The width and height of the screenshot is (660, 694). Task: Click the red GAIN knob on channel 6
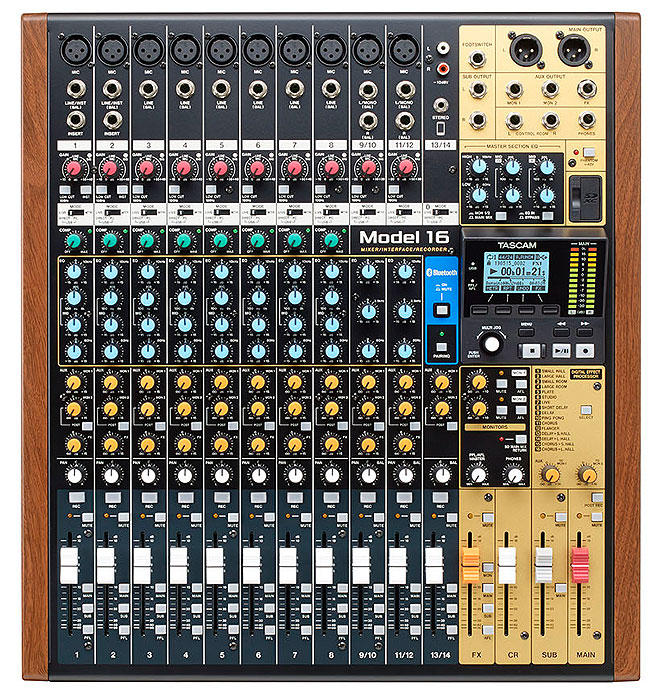coord(257,169)
